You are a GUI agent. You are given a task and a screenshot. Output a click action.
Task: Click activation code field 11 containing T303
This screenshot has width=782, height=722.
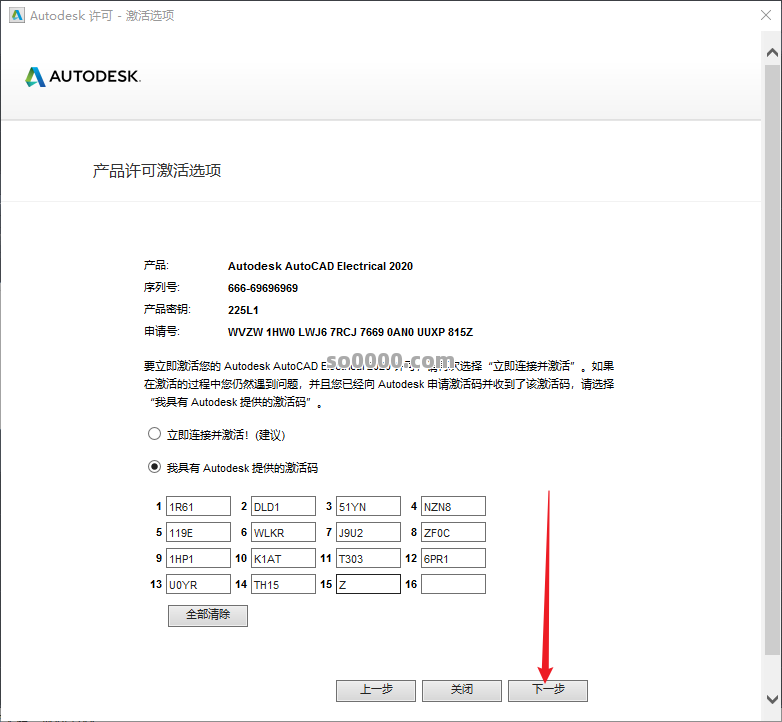(368, 558)
